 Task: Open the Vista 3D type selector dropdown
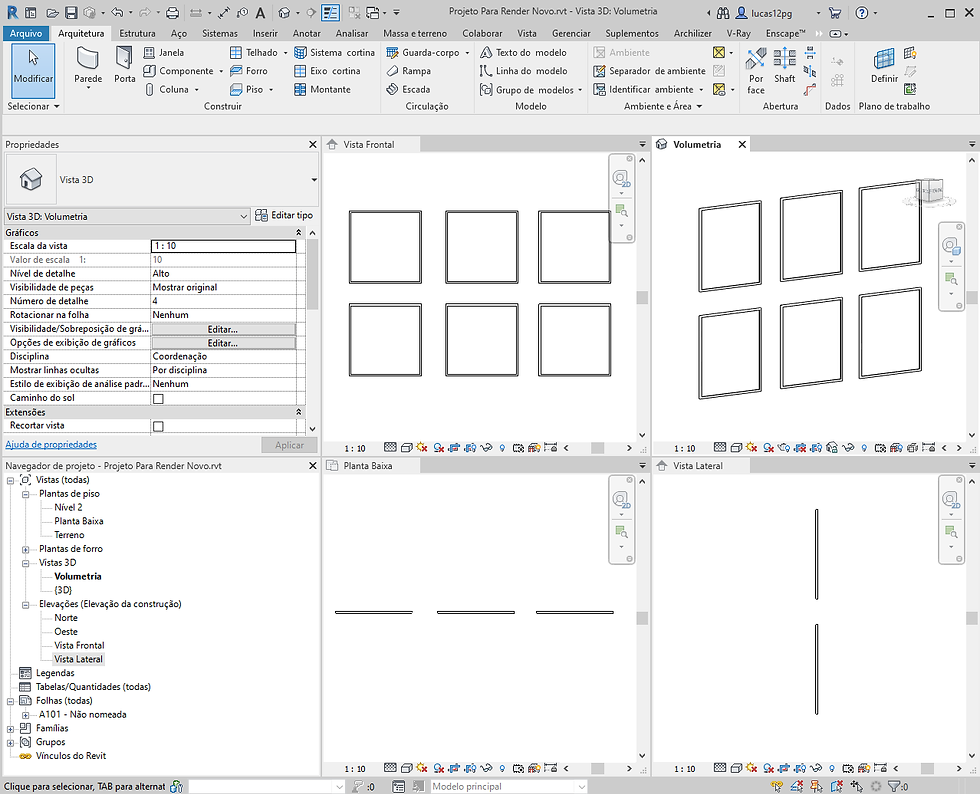point(314,179)
